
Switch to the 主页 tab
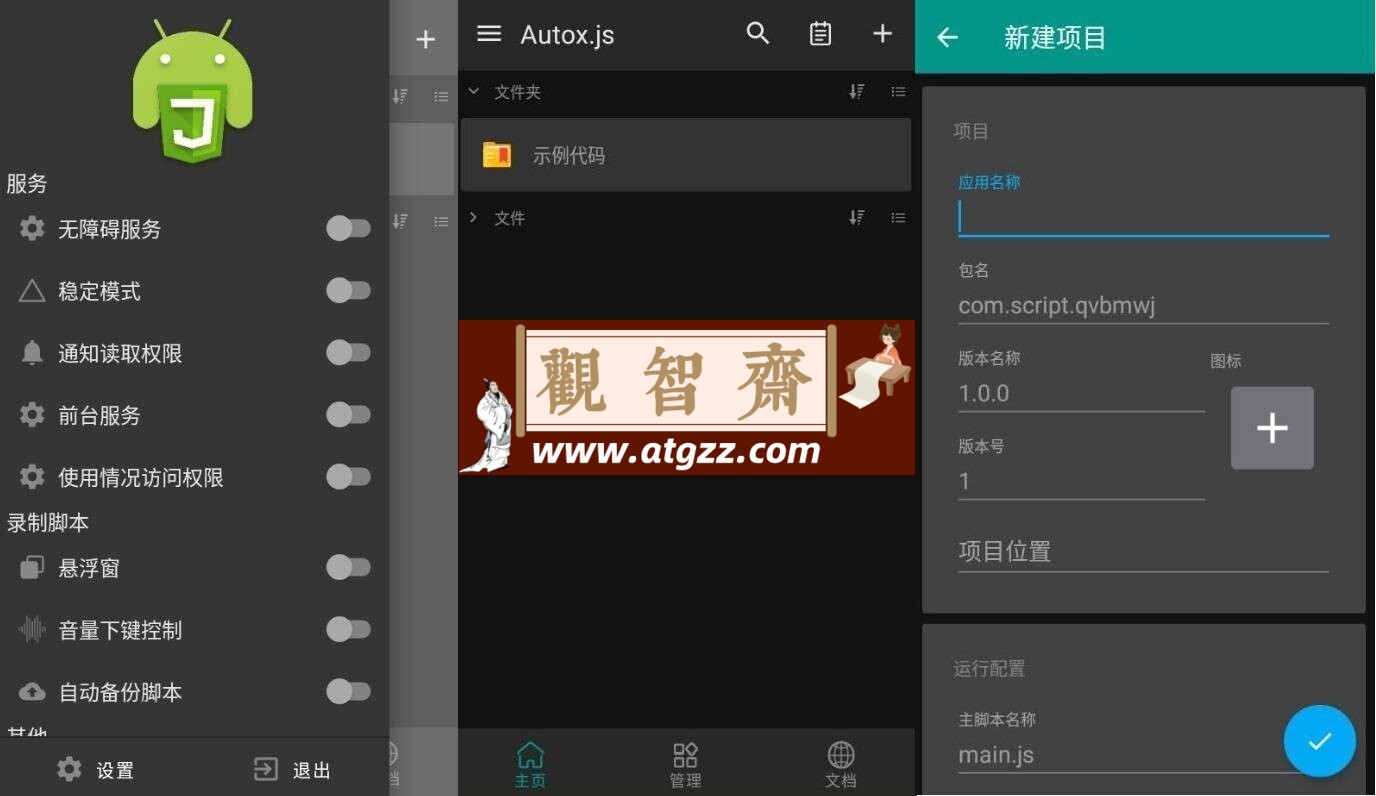[x=530, y=765]
